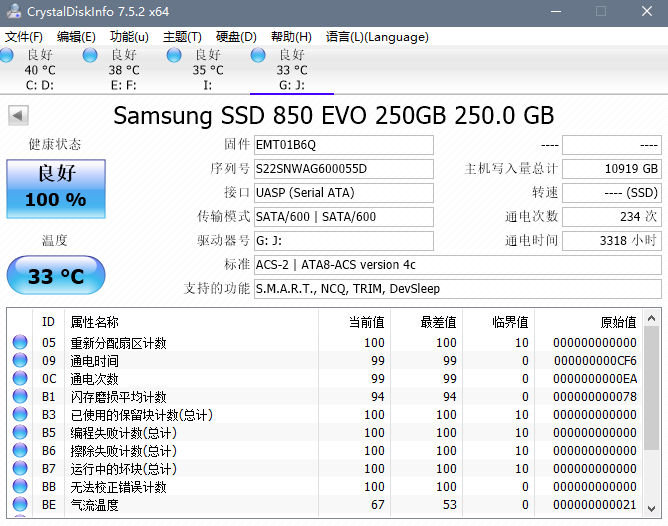Click the previous disk arrow button

(x=18, y=116)
